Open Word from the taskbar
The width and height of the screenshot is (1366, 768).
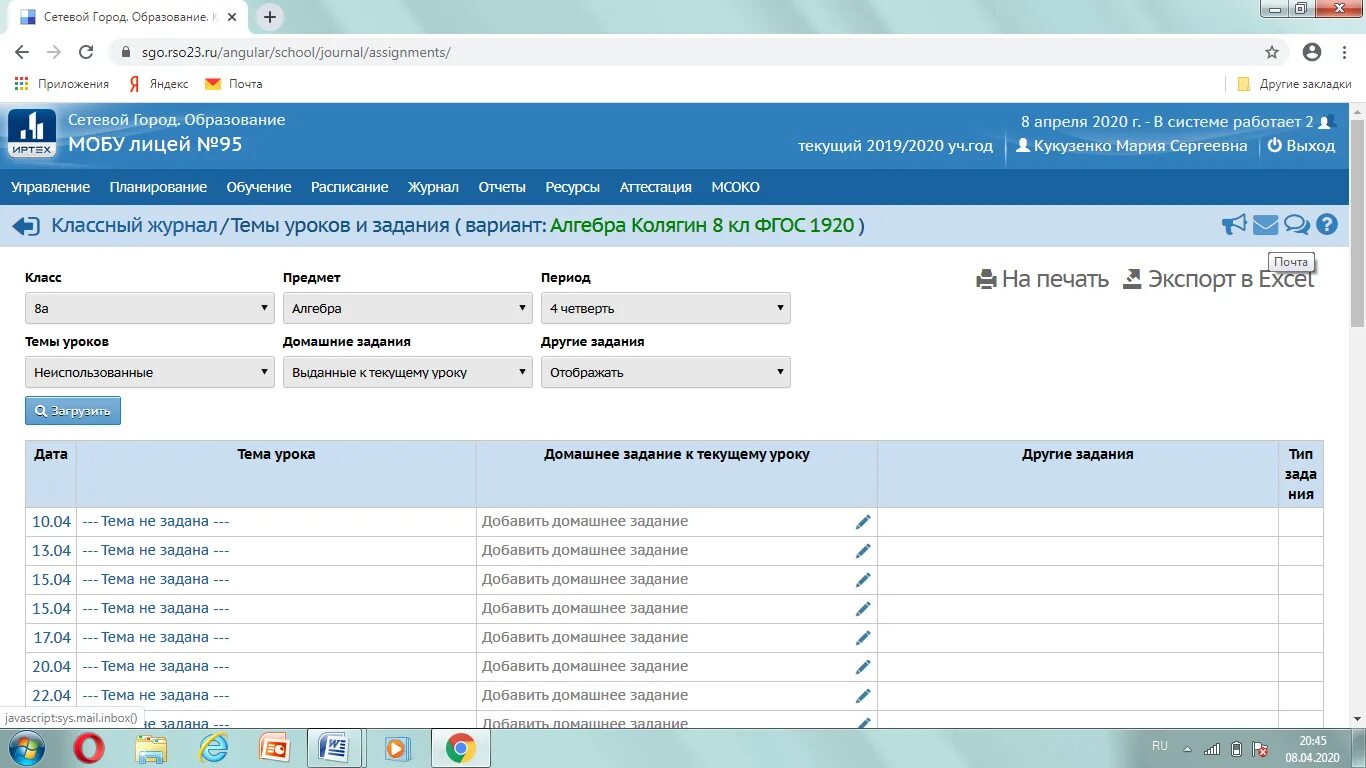pyautogui.click(x=333, y=748)
